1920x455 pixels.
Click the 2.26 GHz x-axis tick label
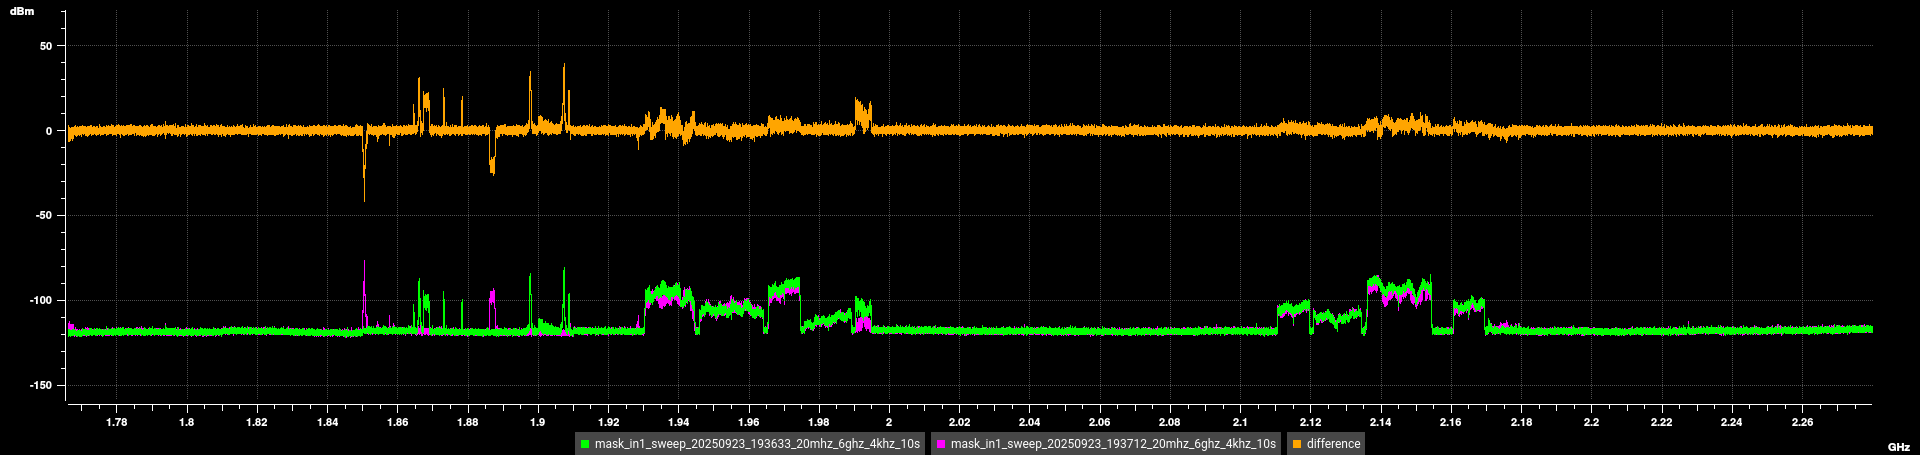[1801, 422]
